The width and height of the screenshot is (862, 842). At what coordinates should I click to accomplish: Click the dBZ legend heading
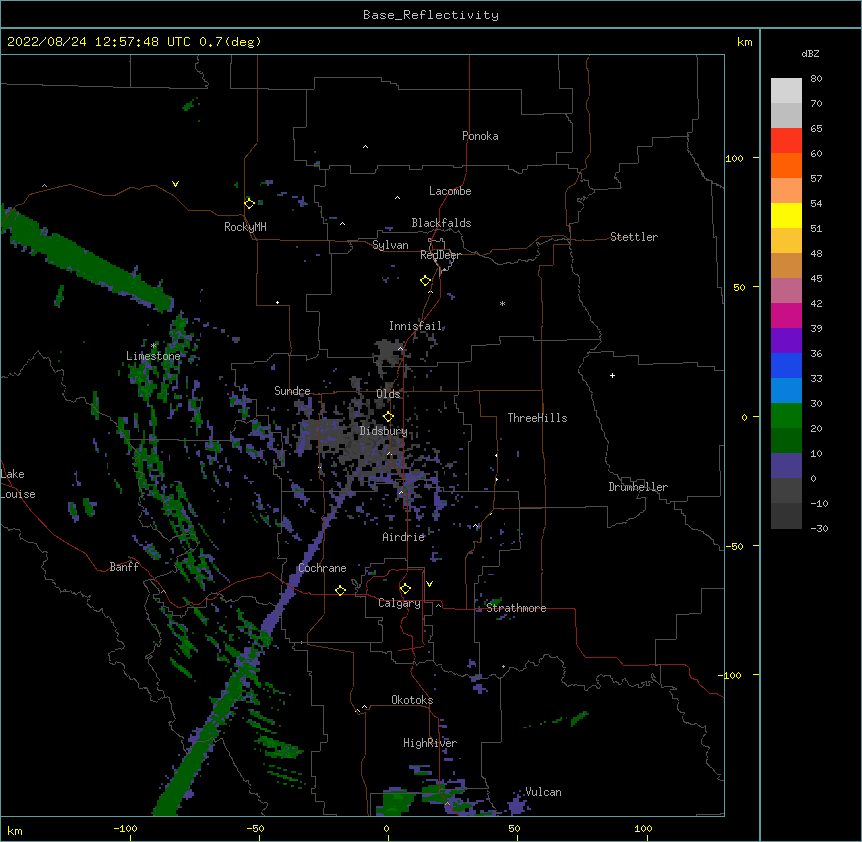click(810, 53)
